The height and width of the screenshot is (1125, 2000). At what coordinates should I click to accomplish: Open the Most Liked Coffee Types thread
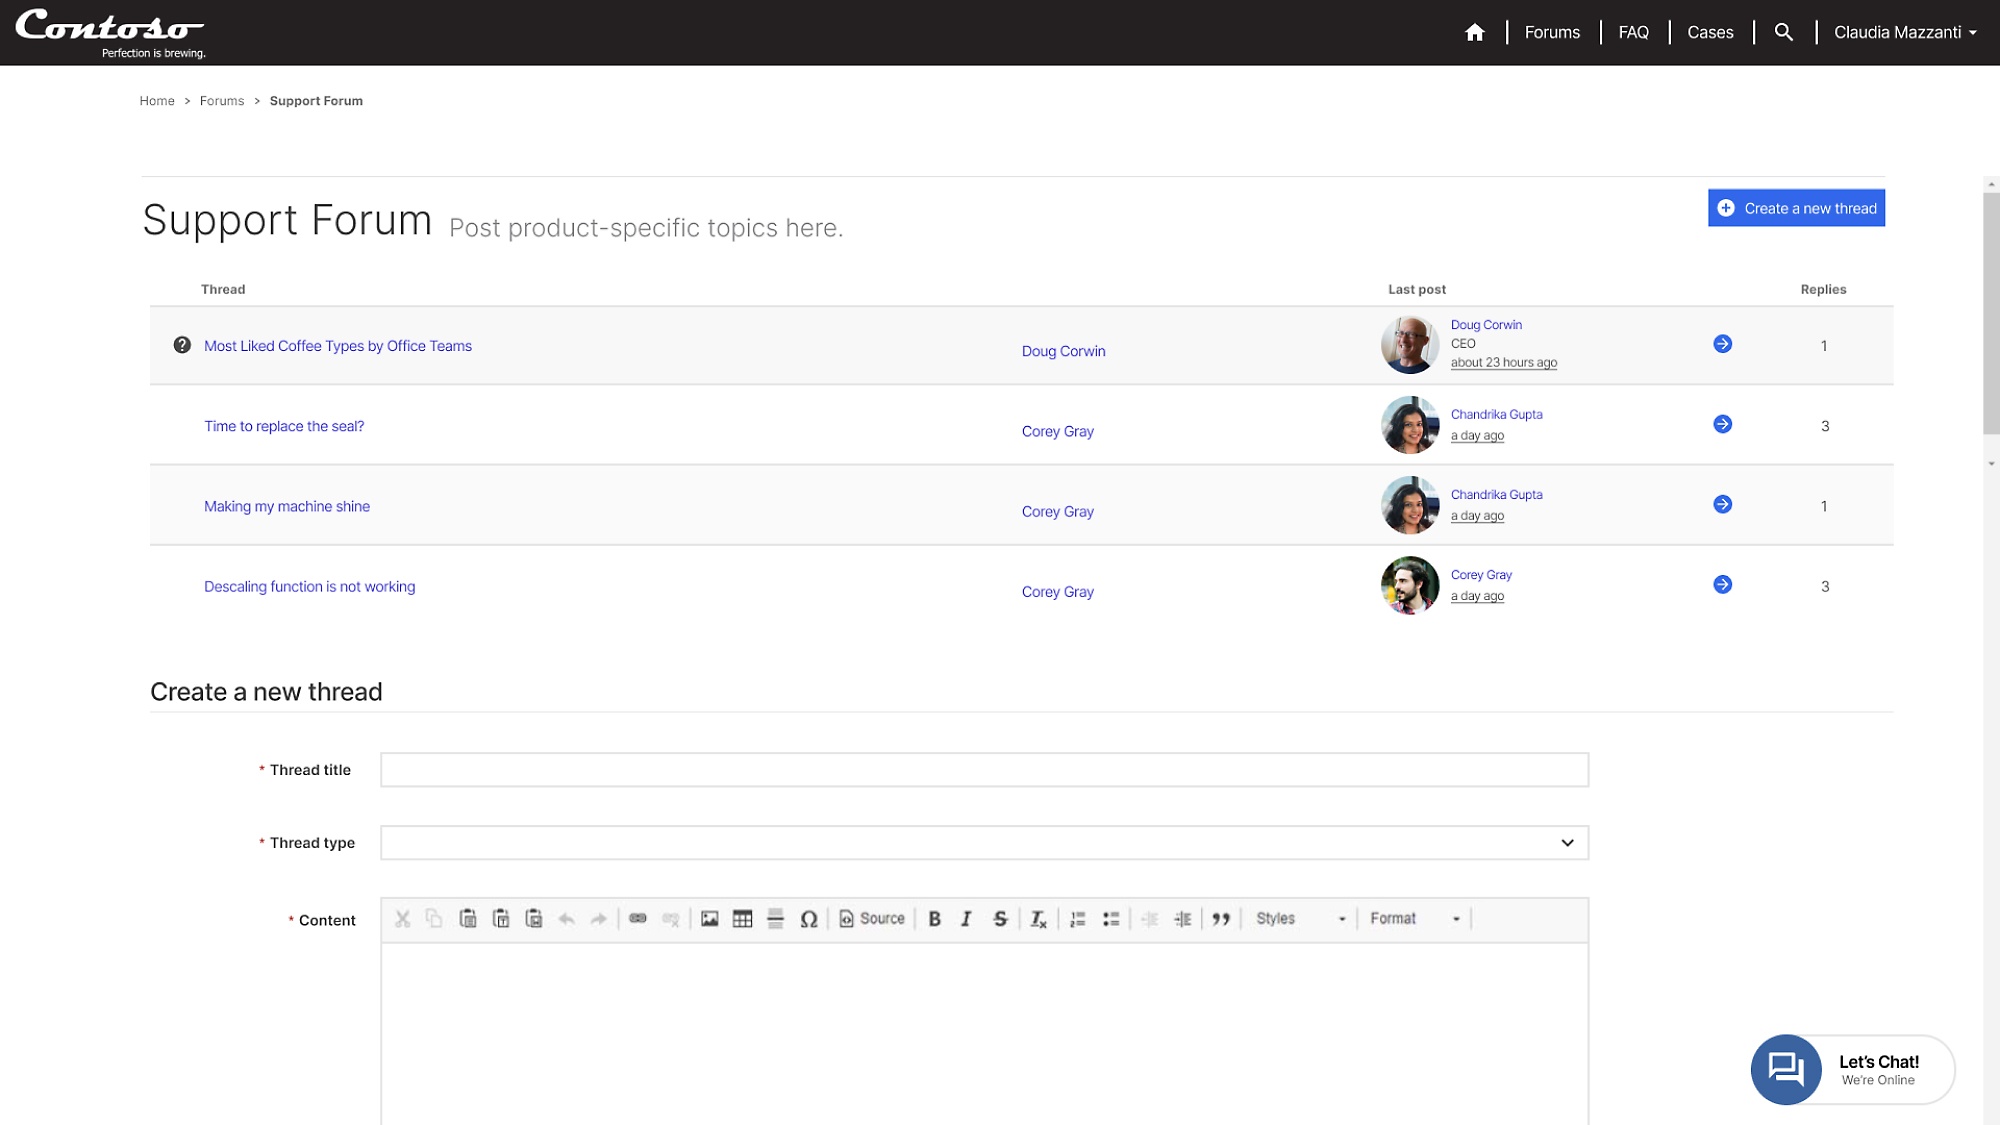tap(337, 345)
